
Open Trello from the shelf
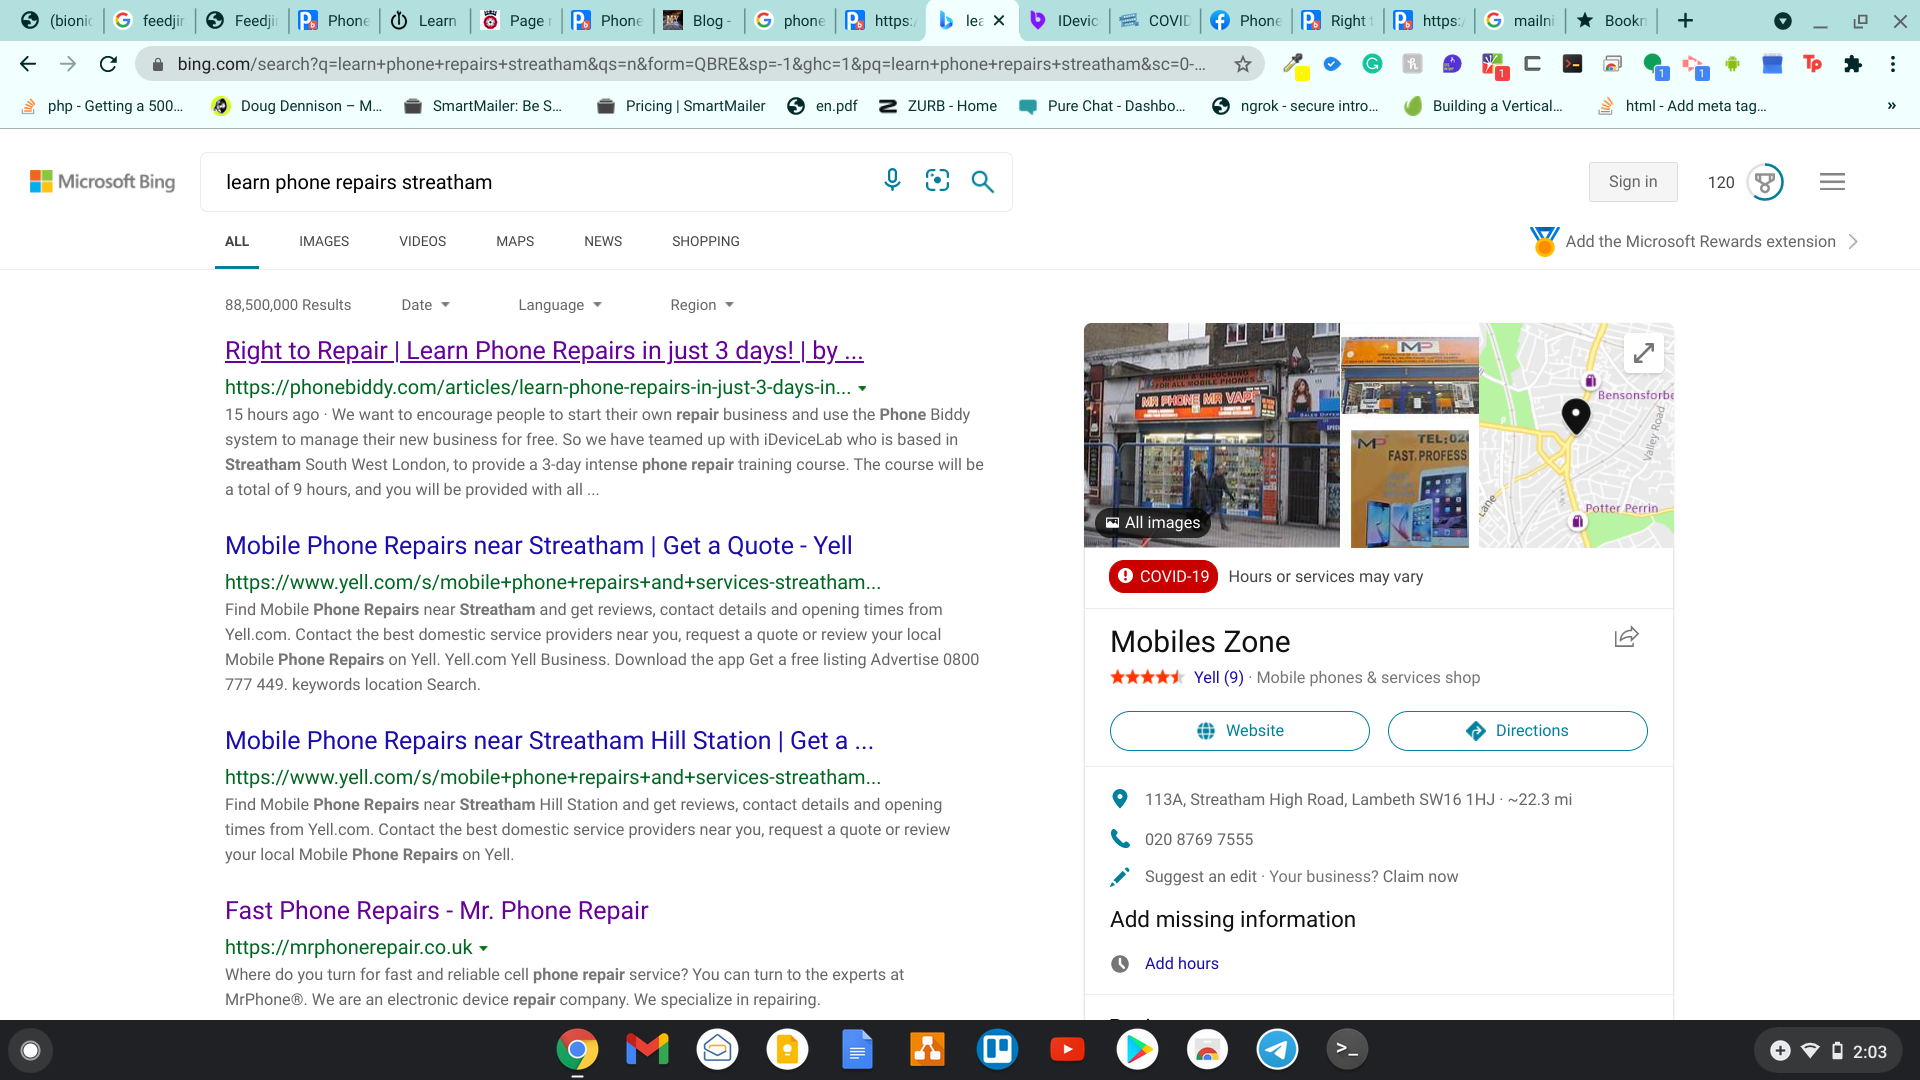997,1049
